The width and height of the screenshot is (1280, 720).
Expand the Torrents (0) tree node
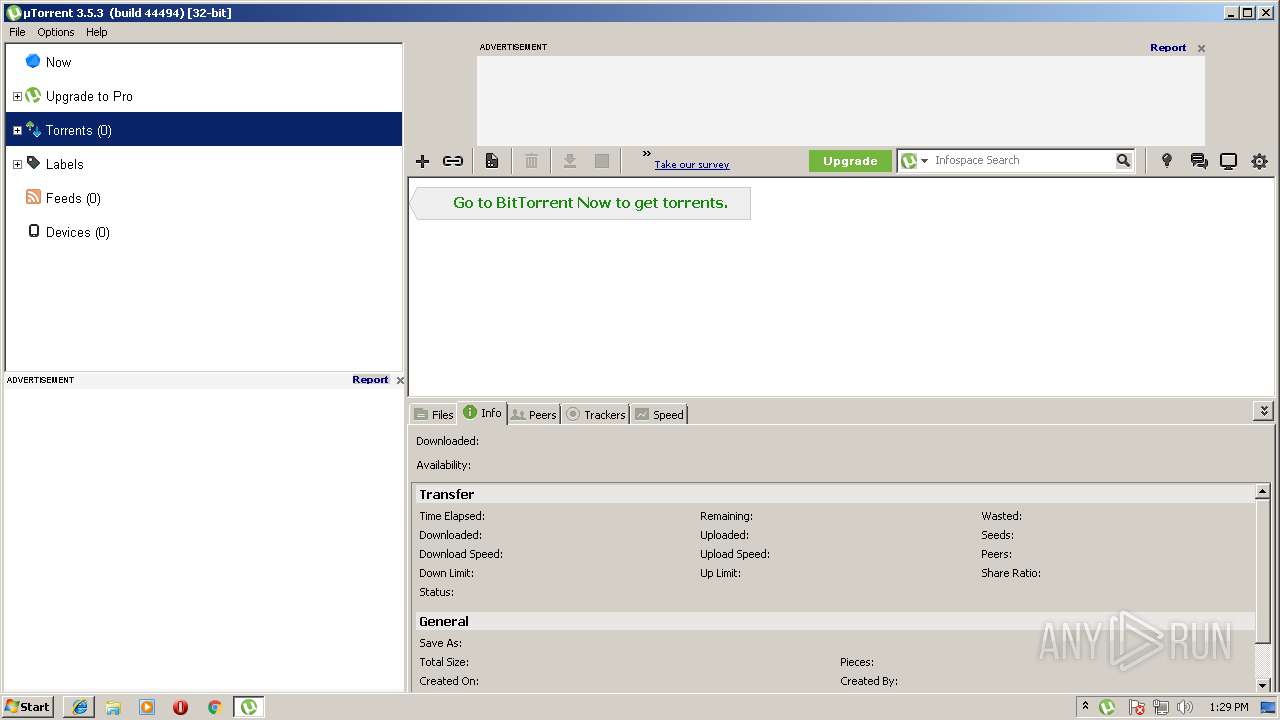coord(17,131)
